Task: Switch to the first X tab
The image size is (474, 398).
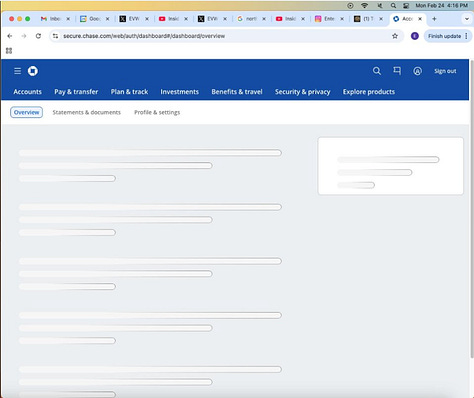Action: click(x=134, y=19)
